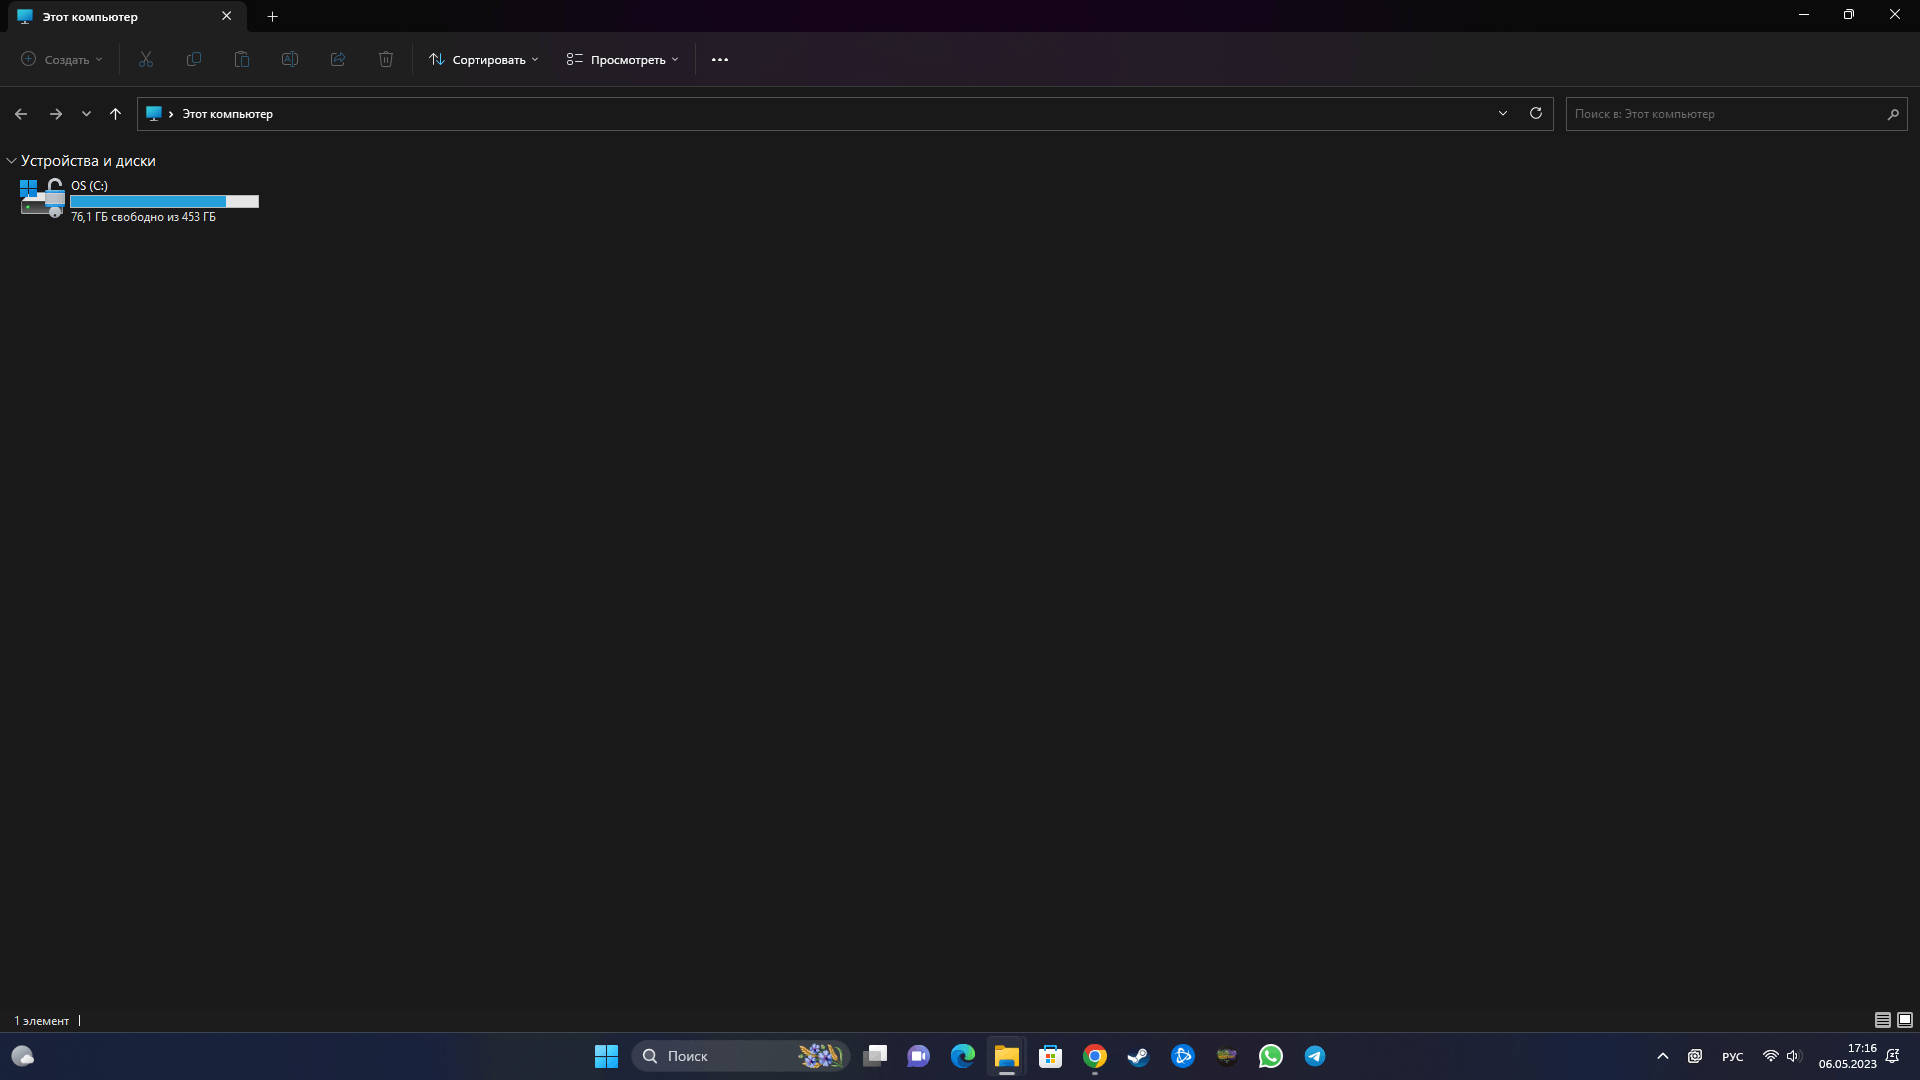Go up one folder level

point(115,114)
